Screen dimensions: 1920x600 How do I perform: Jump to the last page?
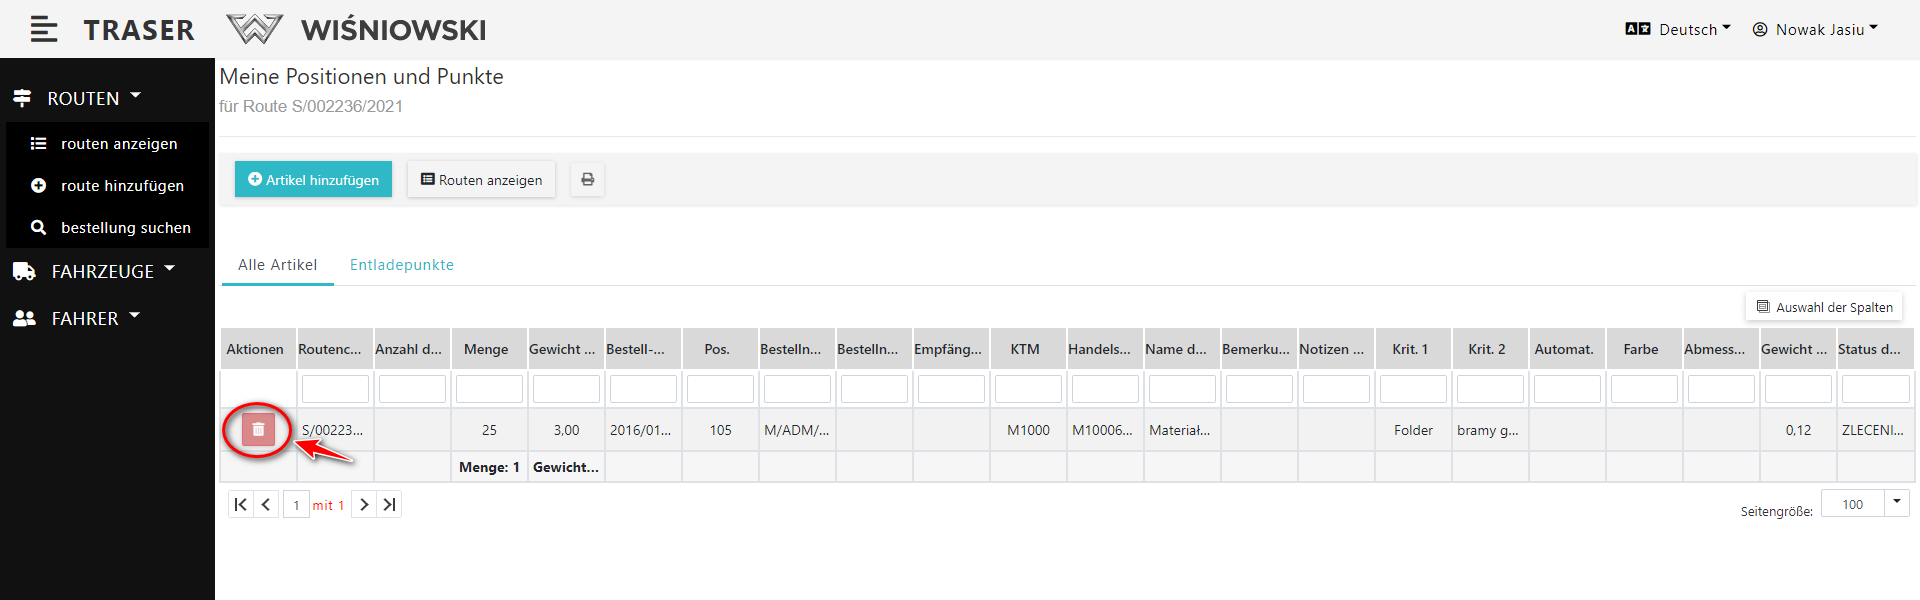coord(390,505)
